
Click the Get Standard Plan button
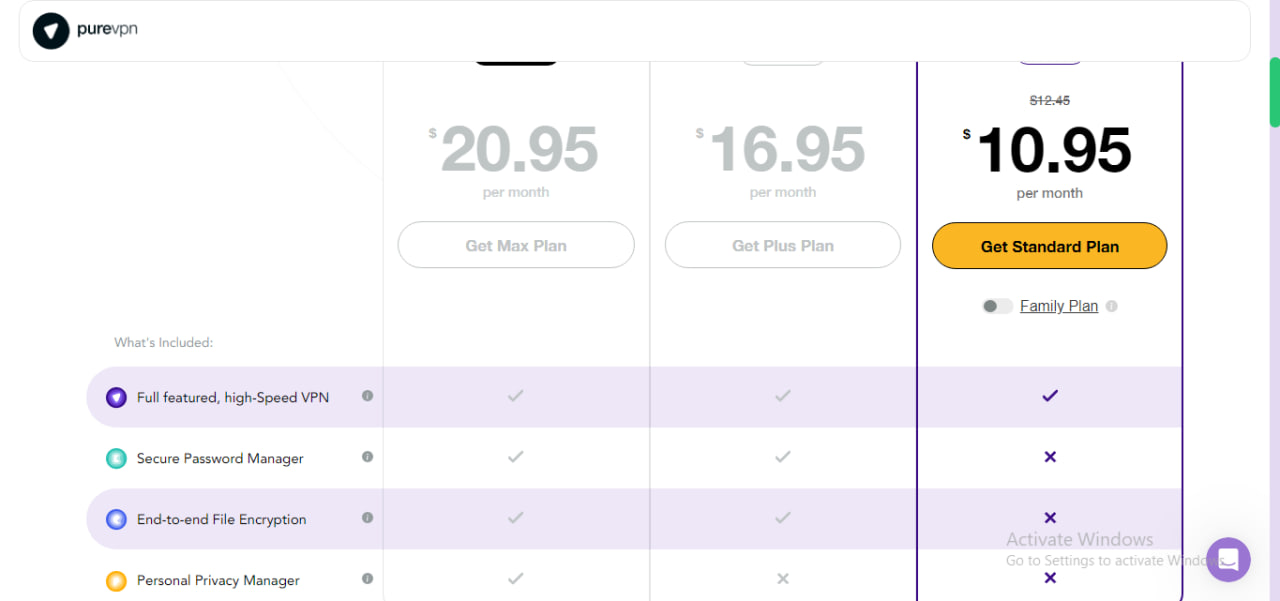pos(1049,245)
